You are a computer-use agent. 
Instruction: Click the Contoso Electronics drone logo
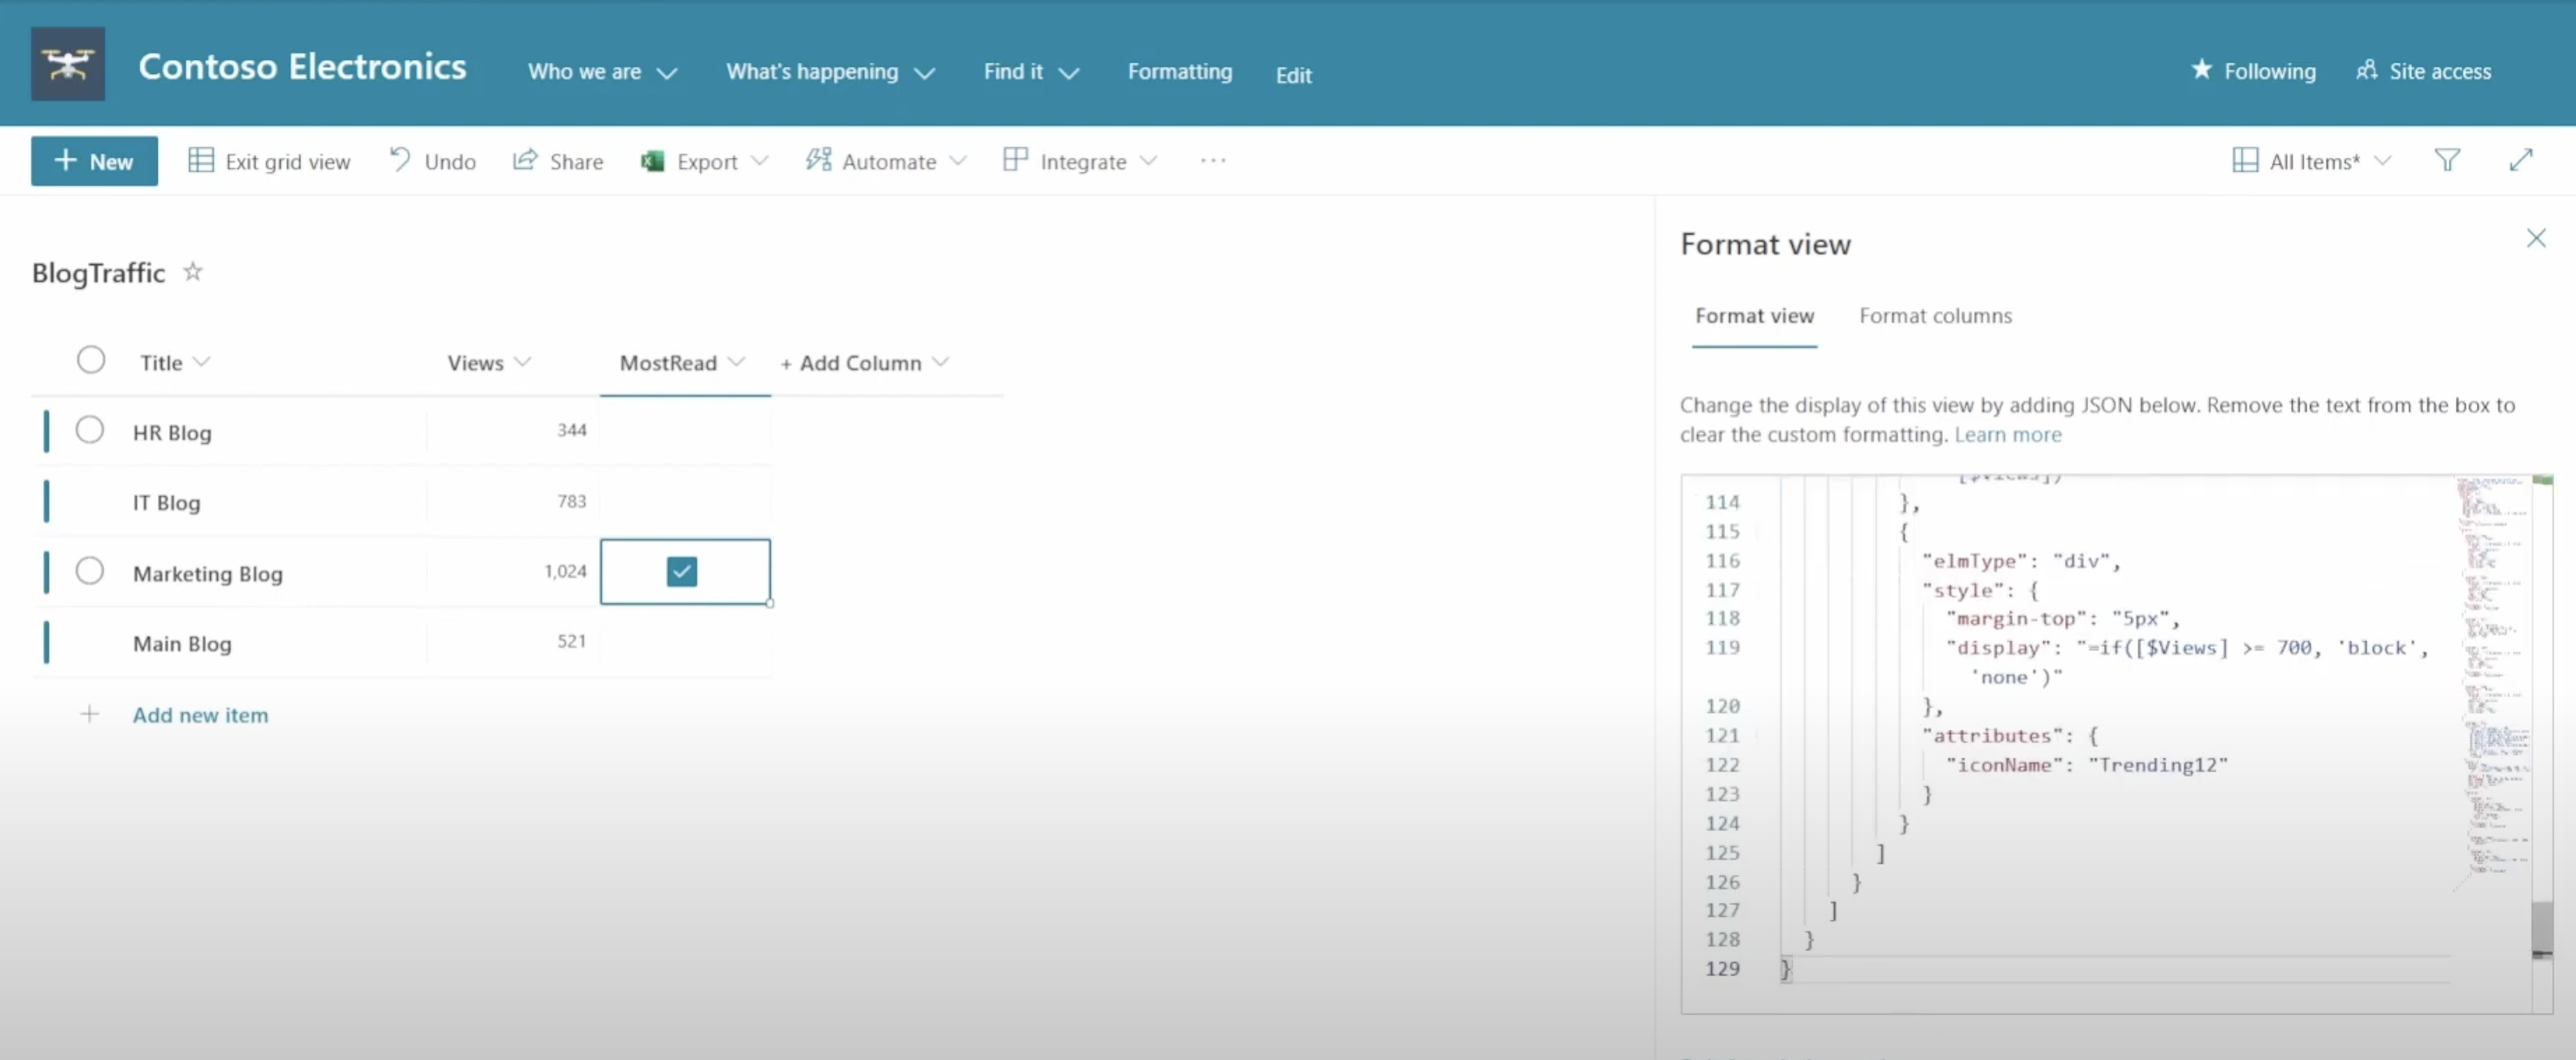point(67,64)
